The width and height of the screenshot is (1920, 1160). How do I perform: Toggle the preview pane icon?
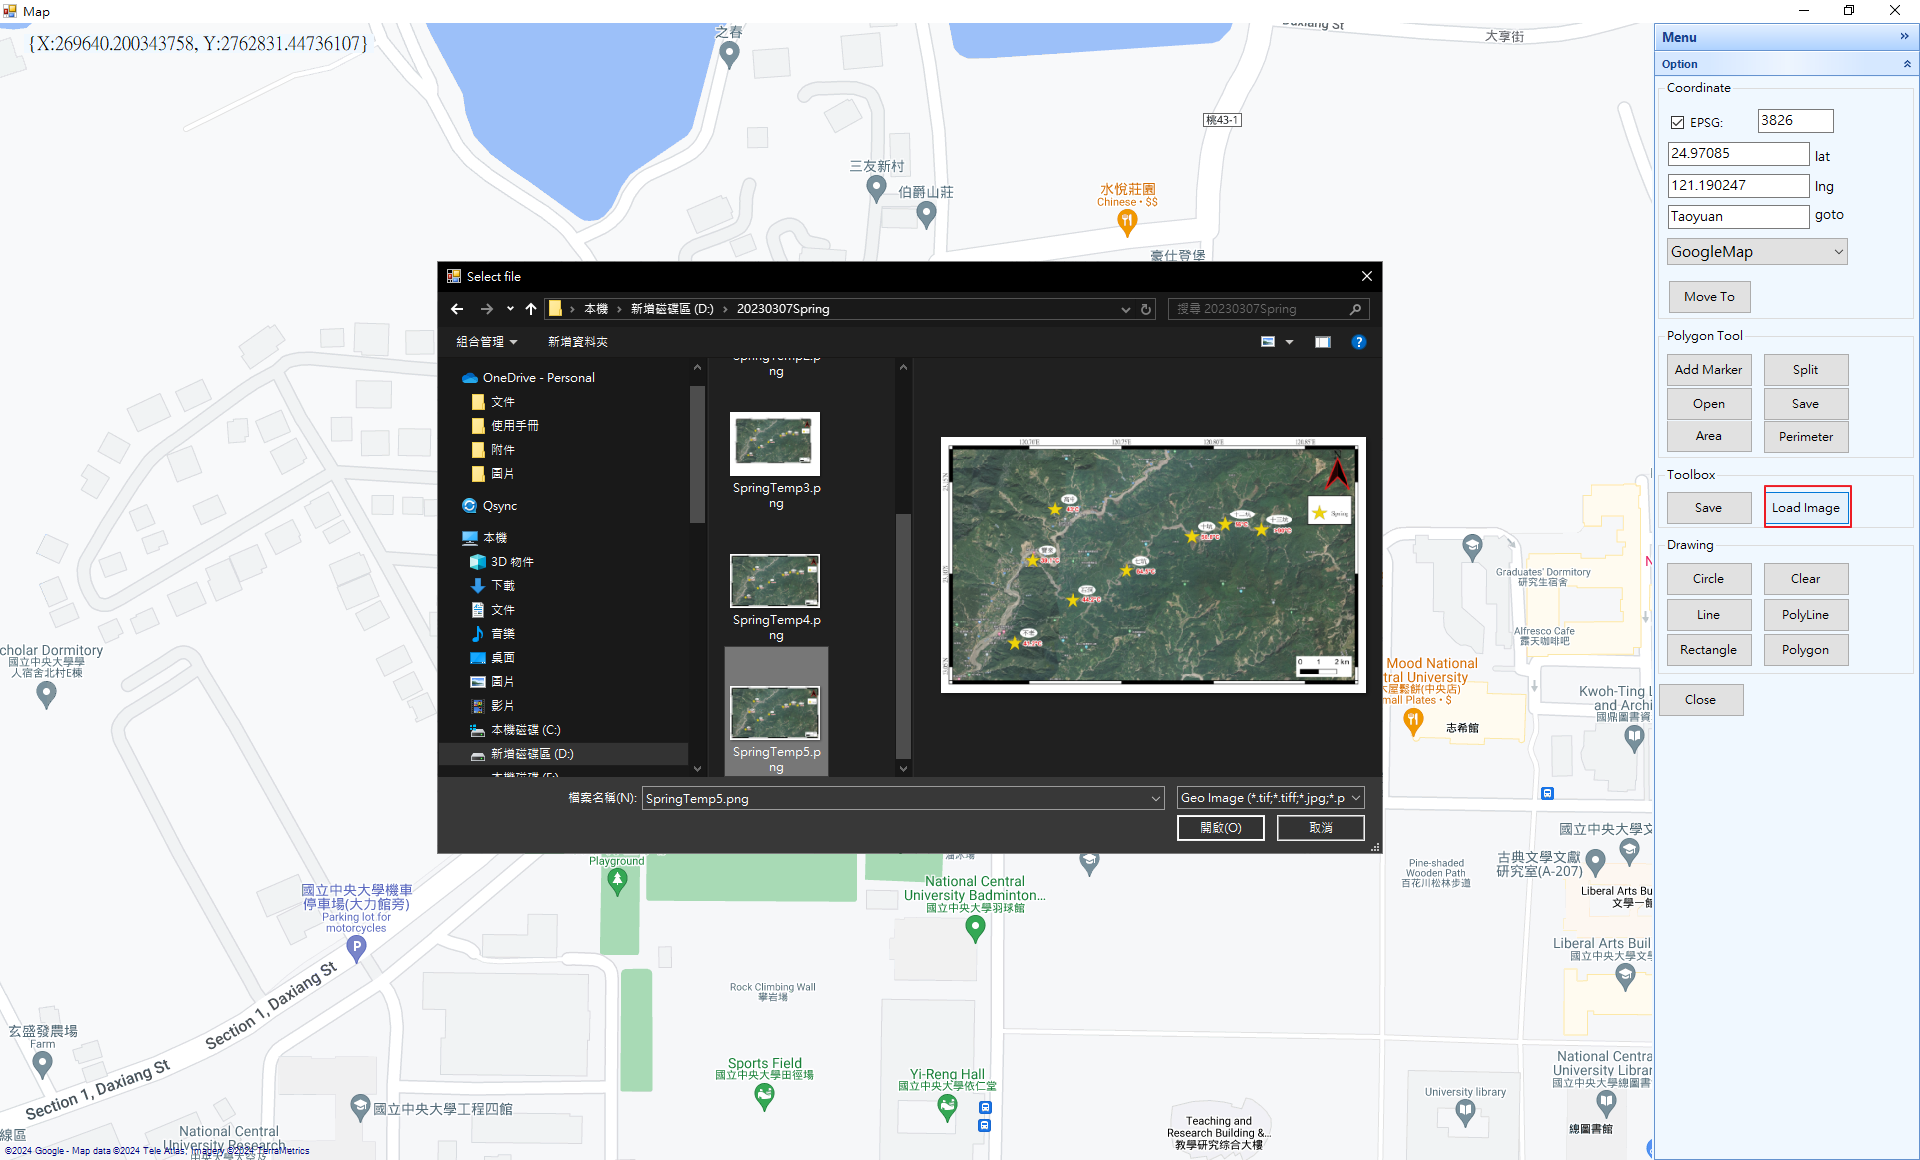click(1322, 341)
